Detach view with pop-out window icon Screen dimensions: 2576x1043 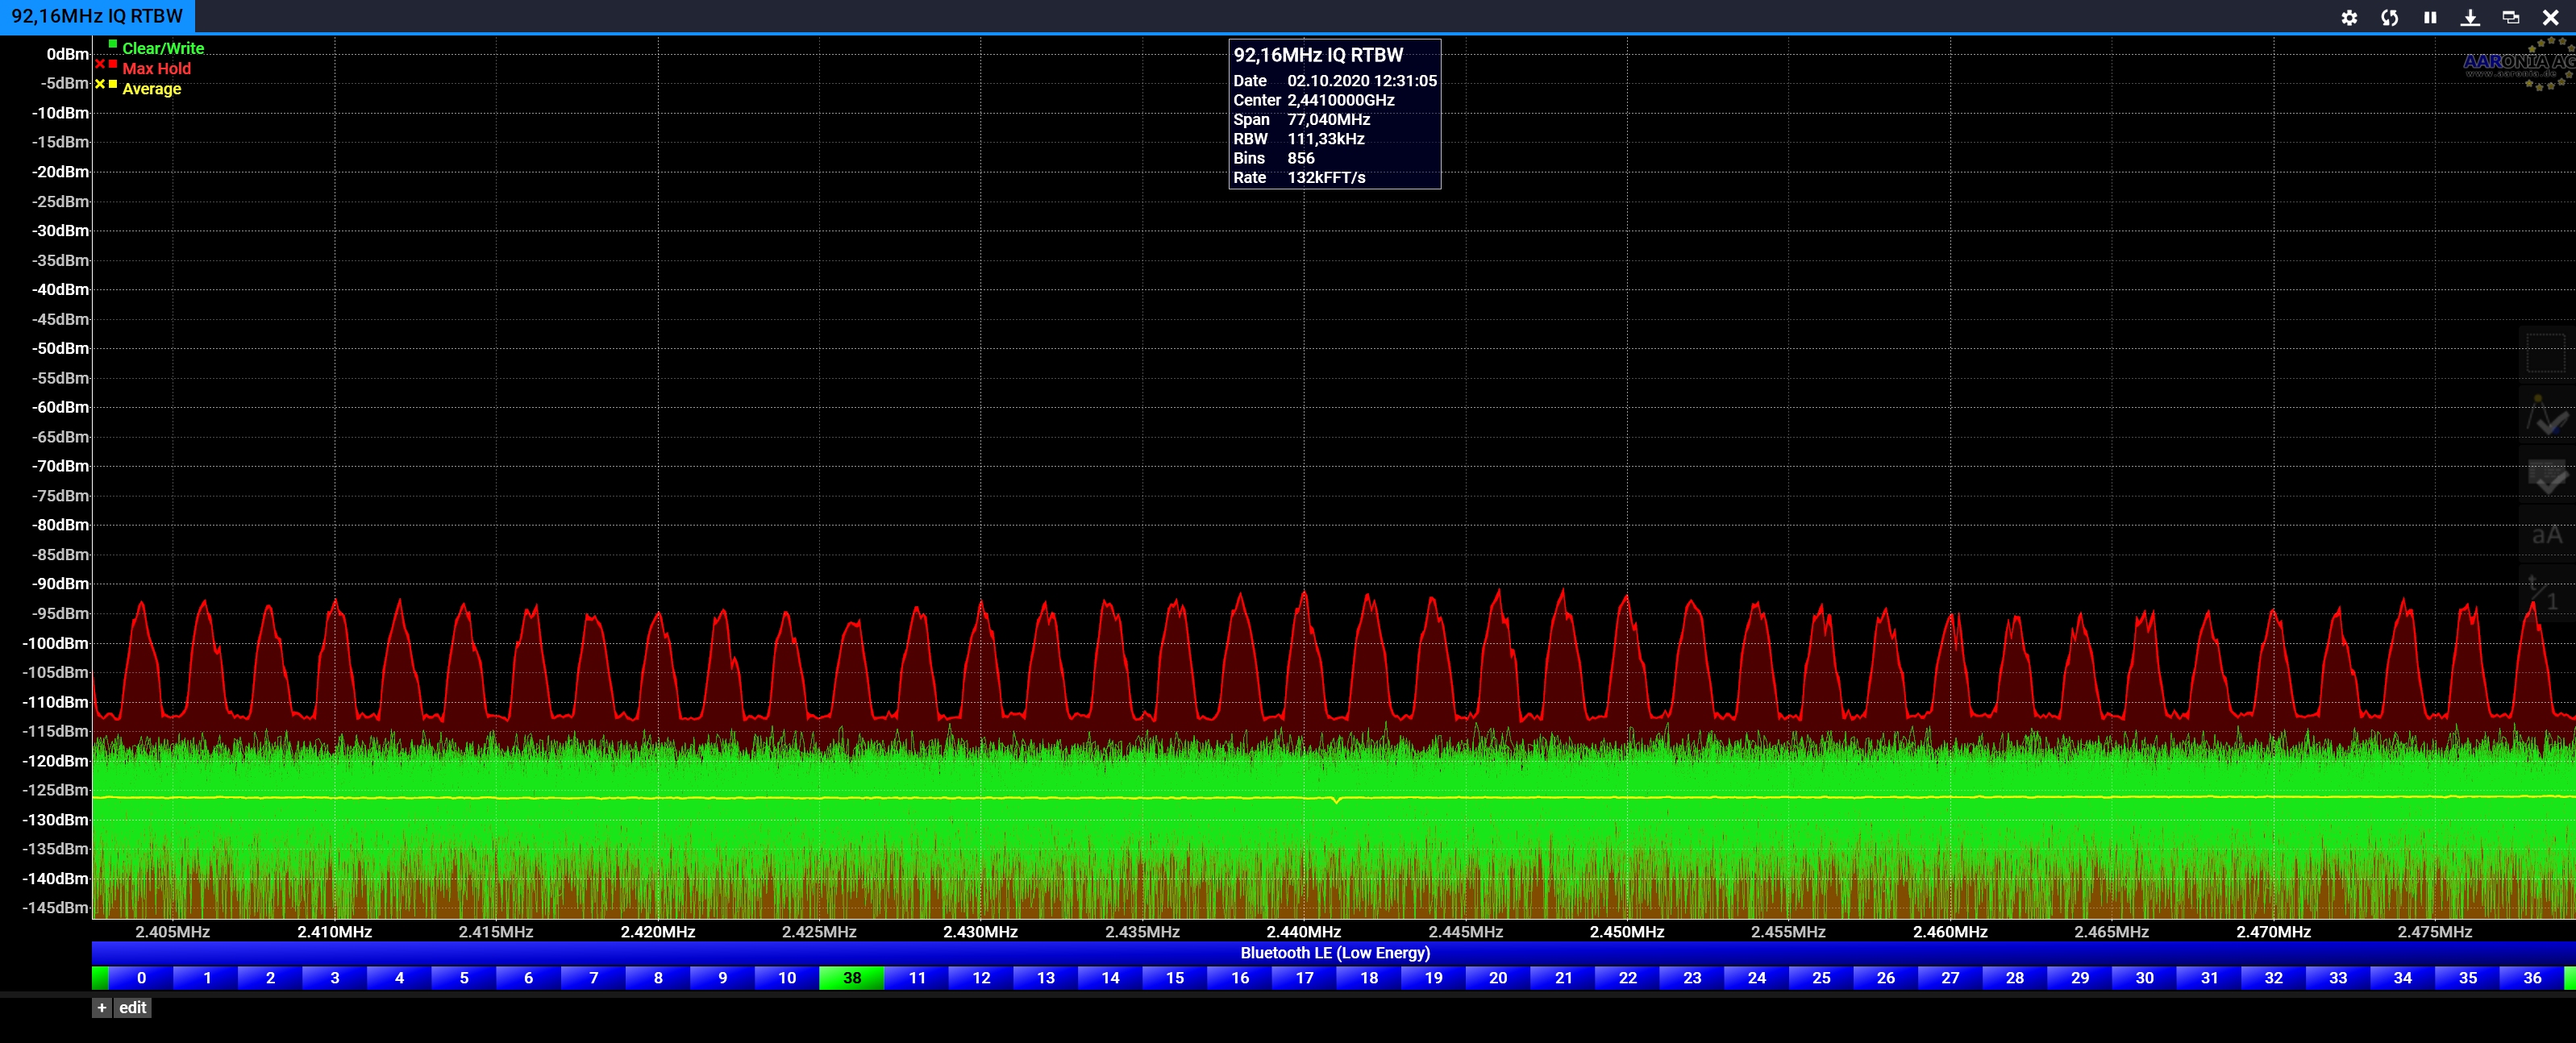click(2510, 17)
